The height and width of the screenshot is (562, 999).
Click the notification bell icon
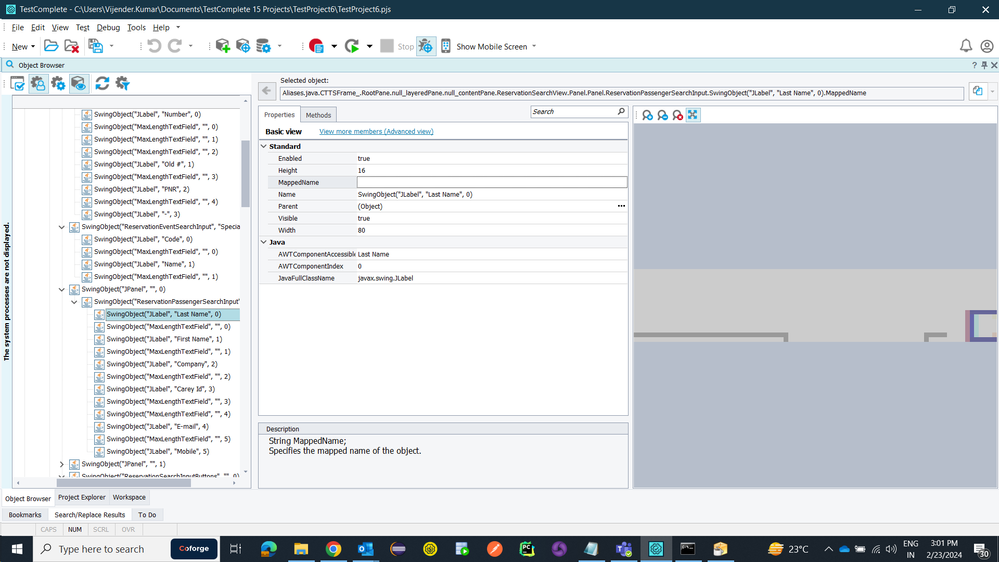[x=966, y=46]
